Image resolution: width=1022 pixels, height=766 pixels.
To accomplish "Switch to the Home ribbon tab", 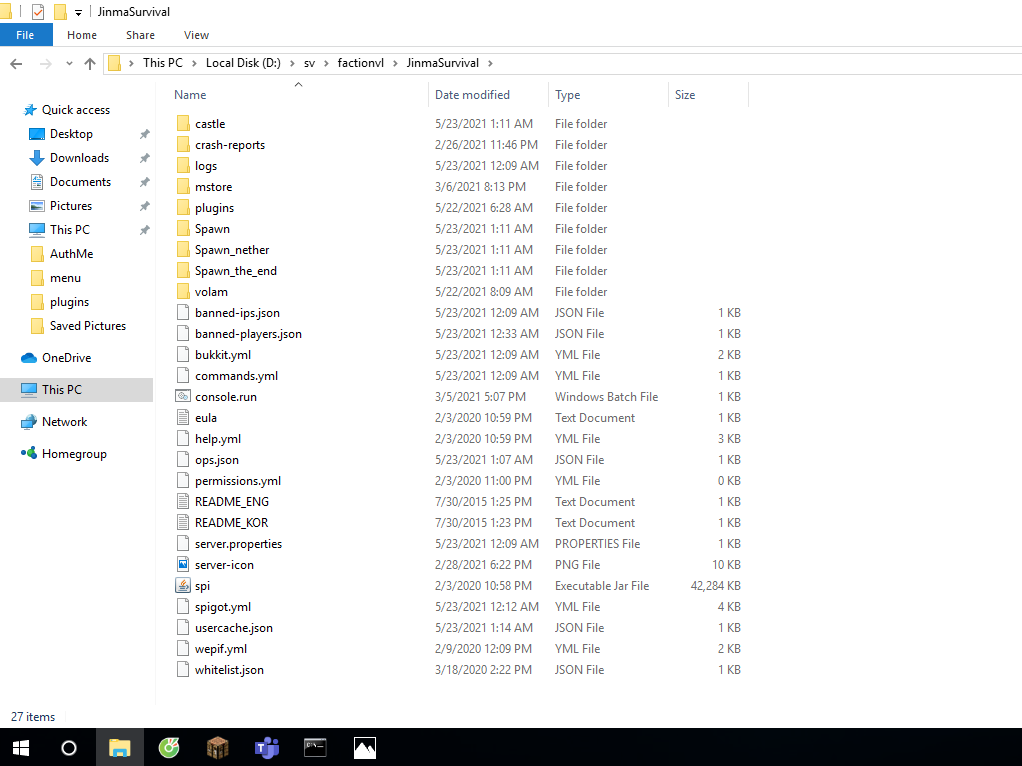I will point(81,35).
